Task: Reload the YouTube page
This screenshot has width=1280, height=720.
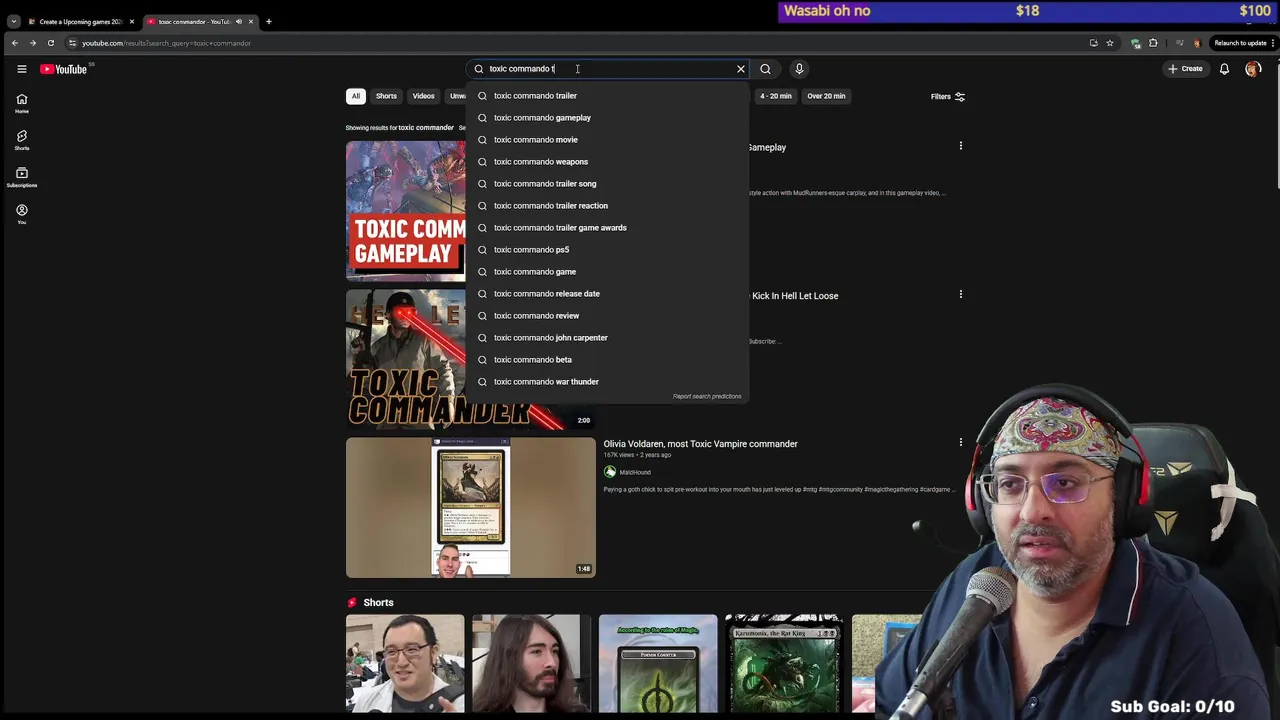Action: [51, 43]
